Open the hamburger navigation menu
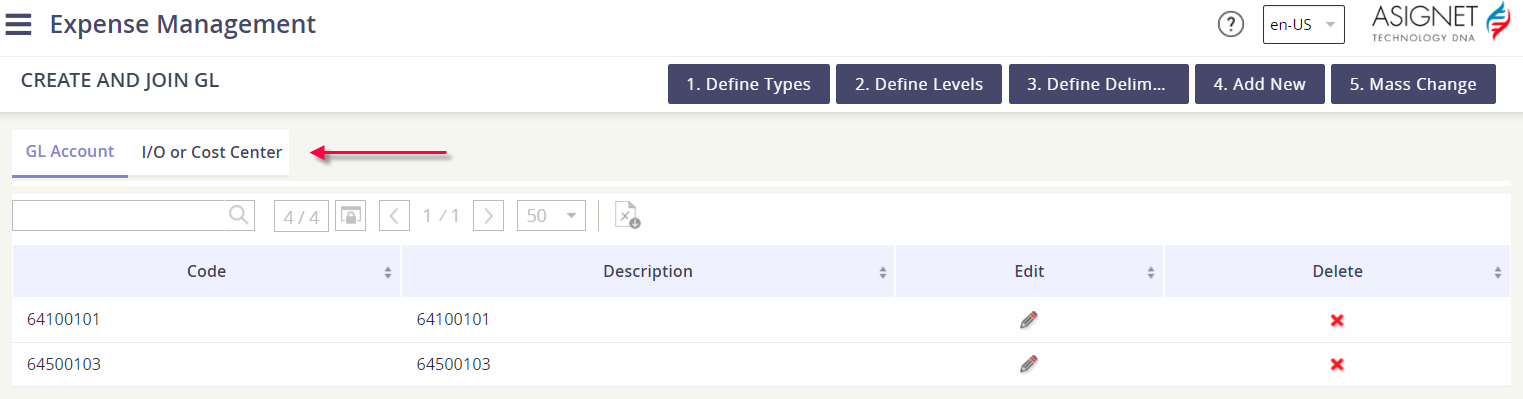Screen dimensions: 1523x399 pyautogui.click(x=18, y=24)
